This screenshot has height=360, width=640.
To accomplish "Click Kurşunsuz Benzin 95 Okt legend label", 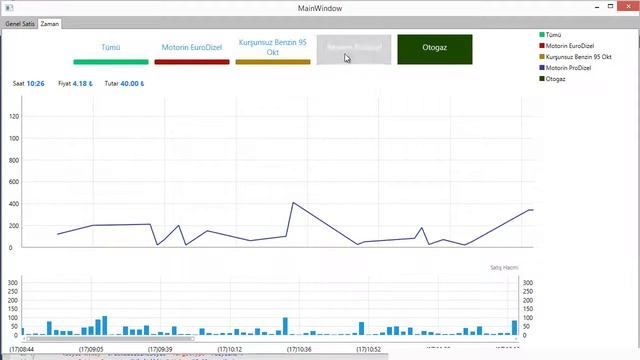I will click(x=578, y=57).
